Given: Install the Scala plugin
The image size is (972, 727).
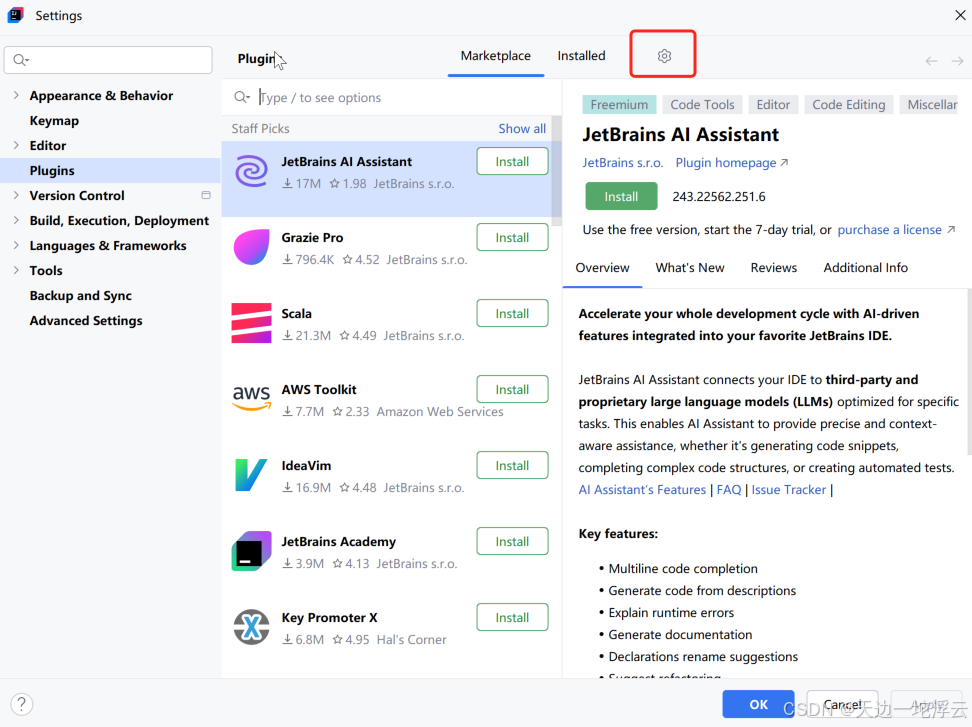Looking at the screenshot, I should (512, 313).
